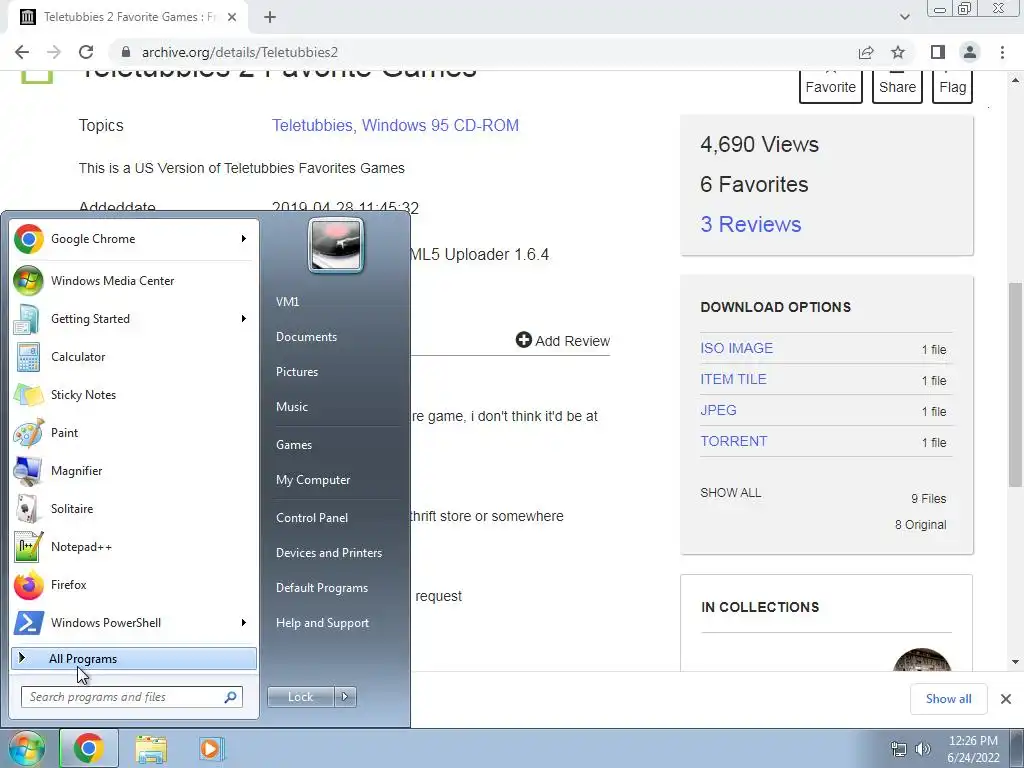
Task: Click Teletubbies topic link
Action: [312, 125]
